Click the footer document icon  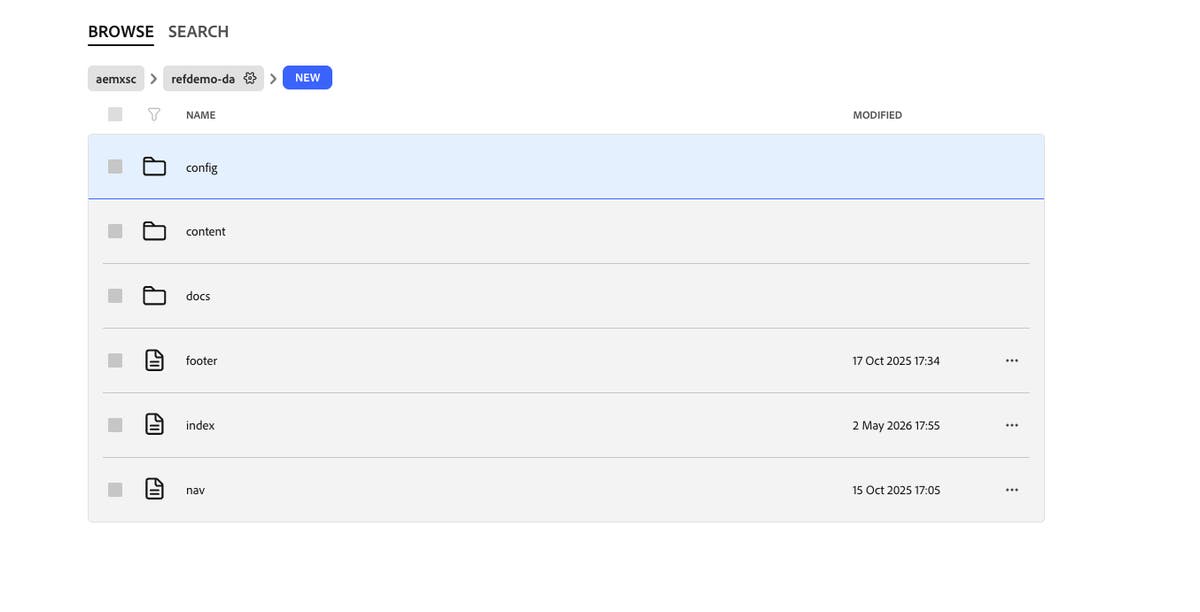[x=154, y=360]
